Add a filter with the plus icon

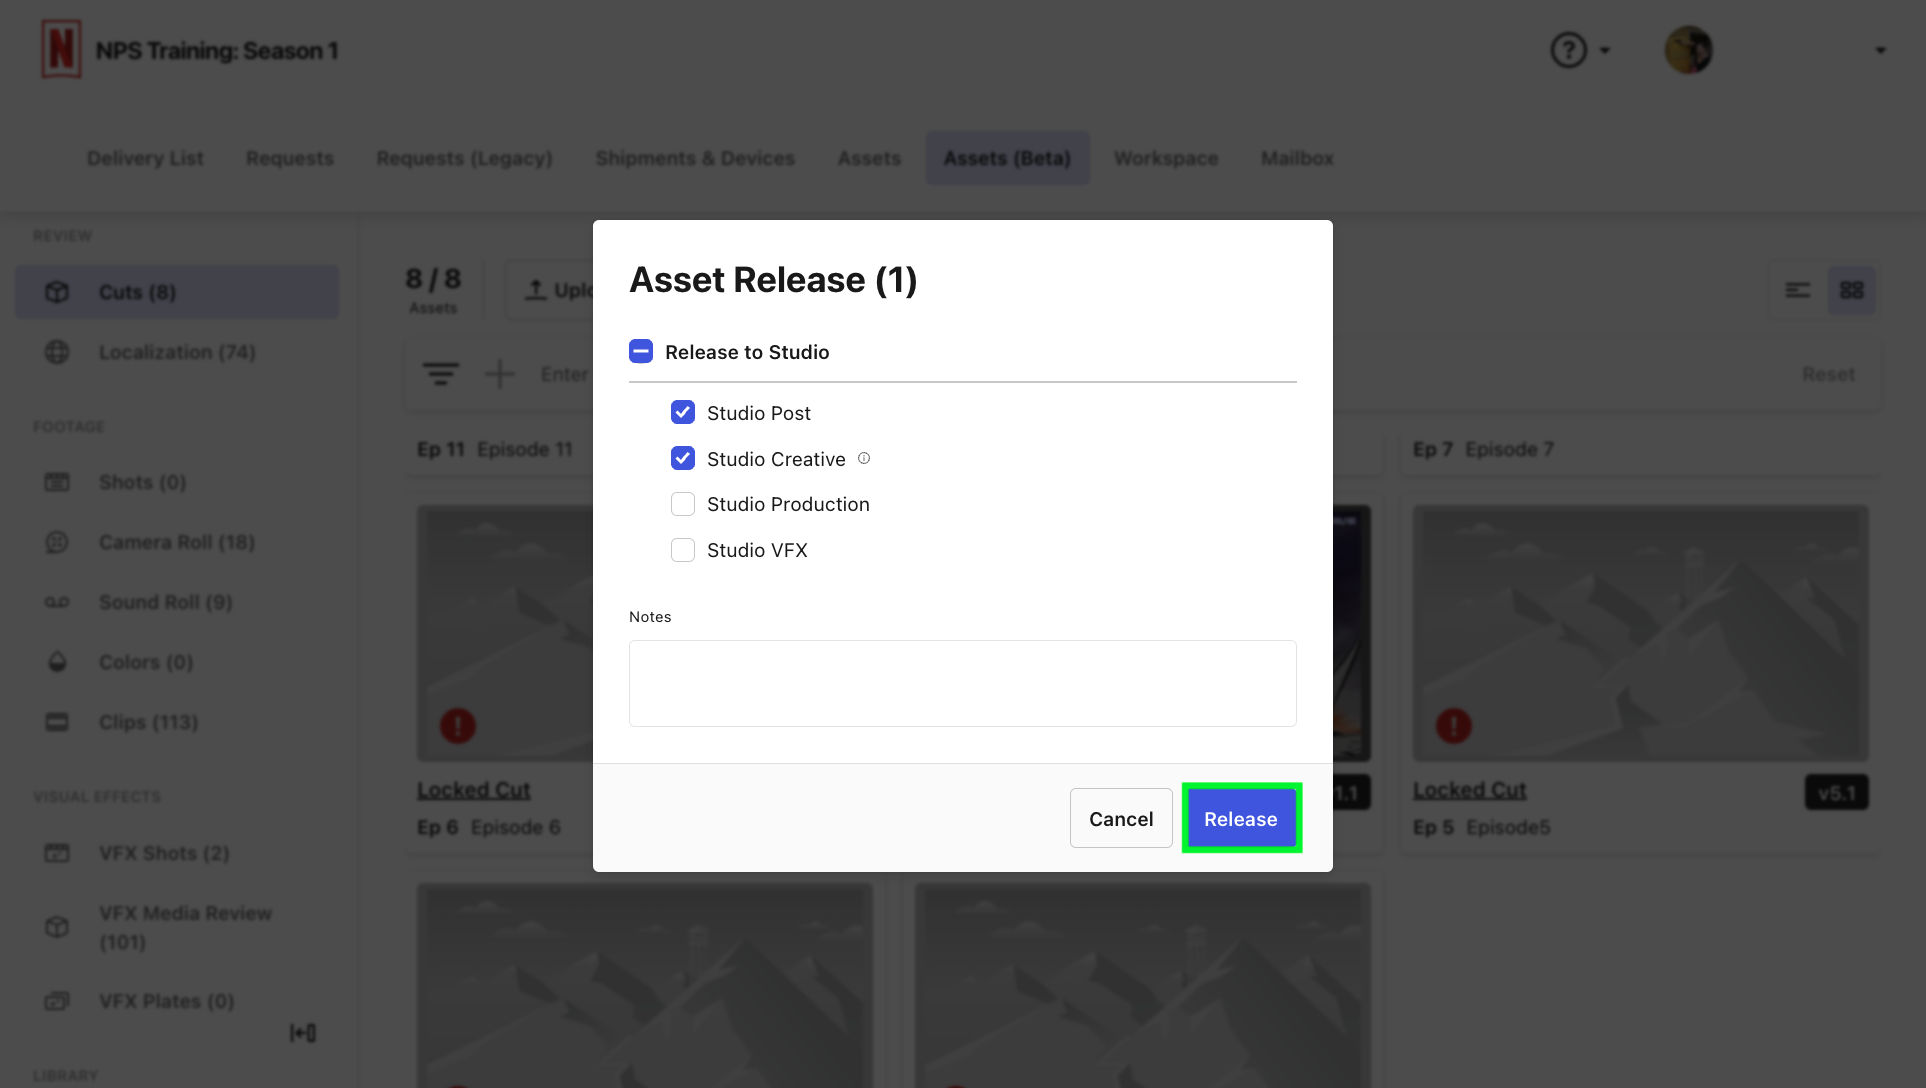click(499, 374)
